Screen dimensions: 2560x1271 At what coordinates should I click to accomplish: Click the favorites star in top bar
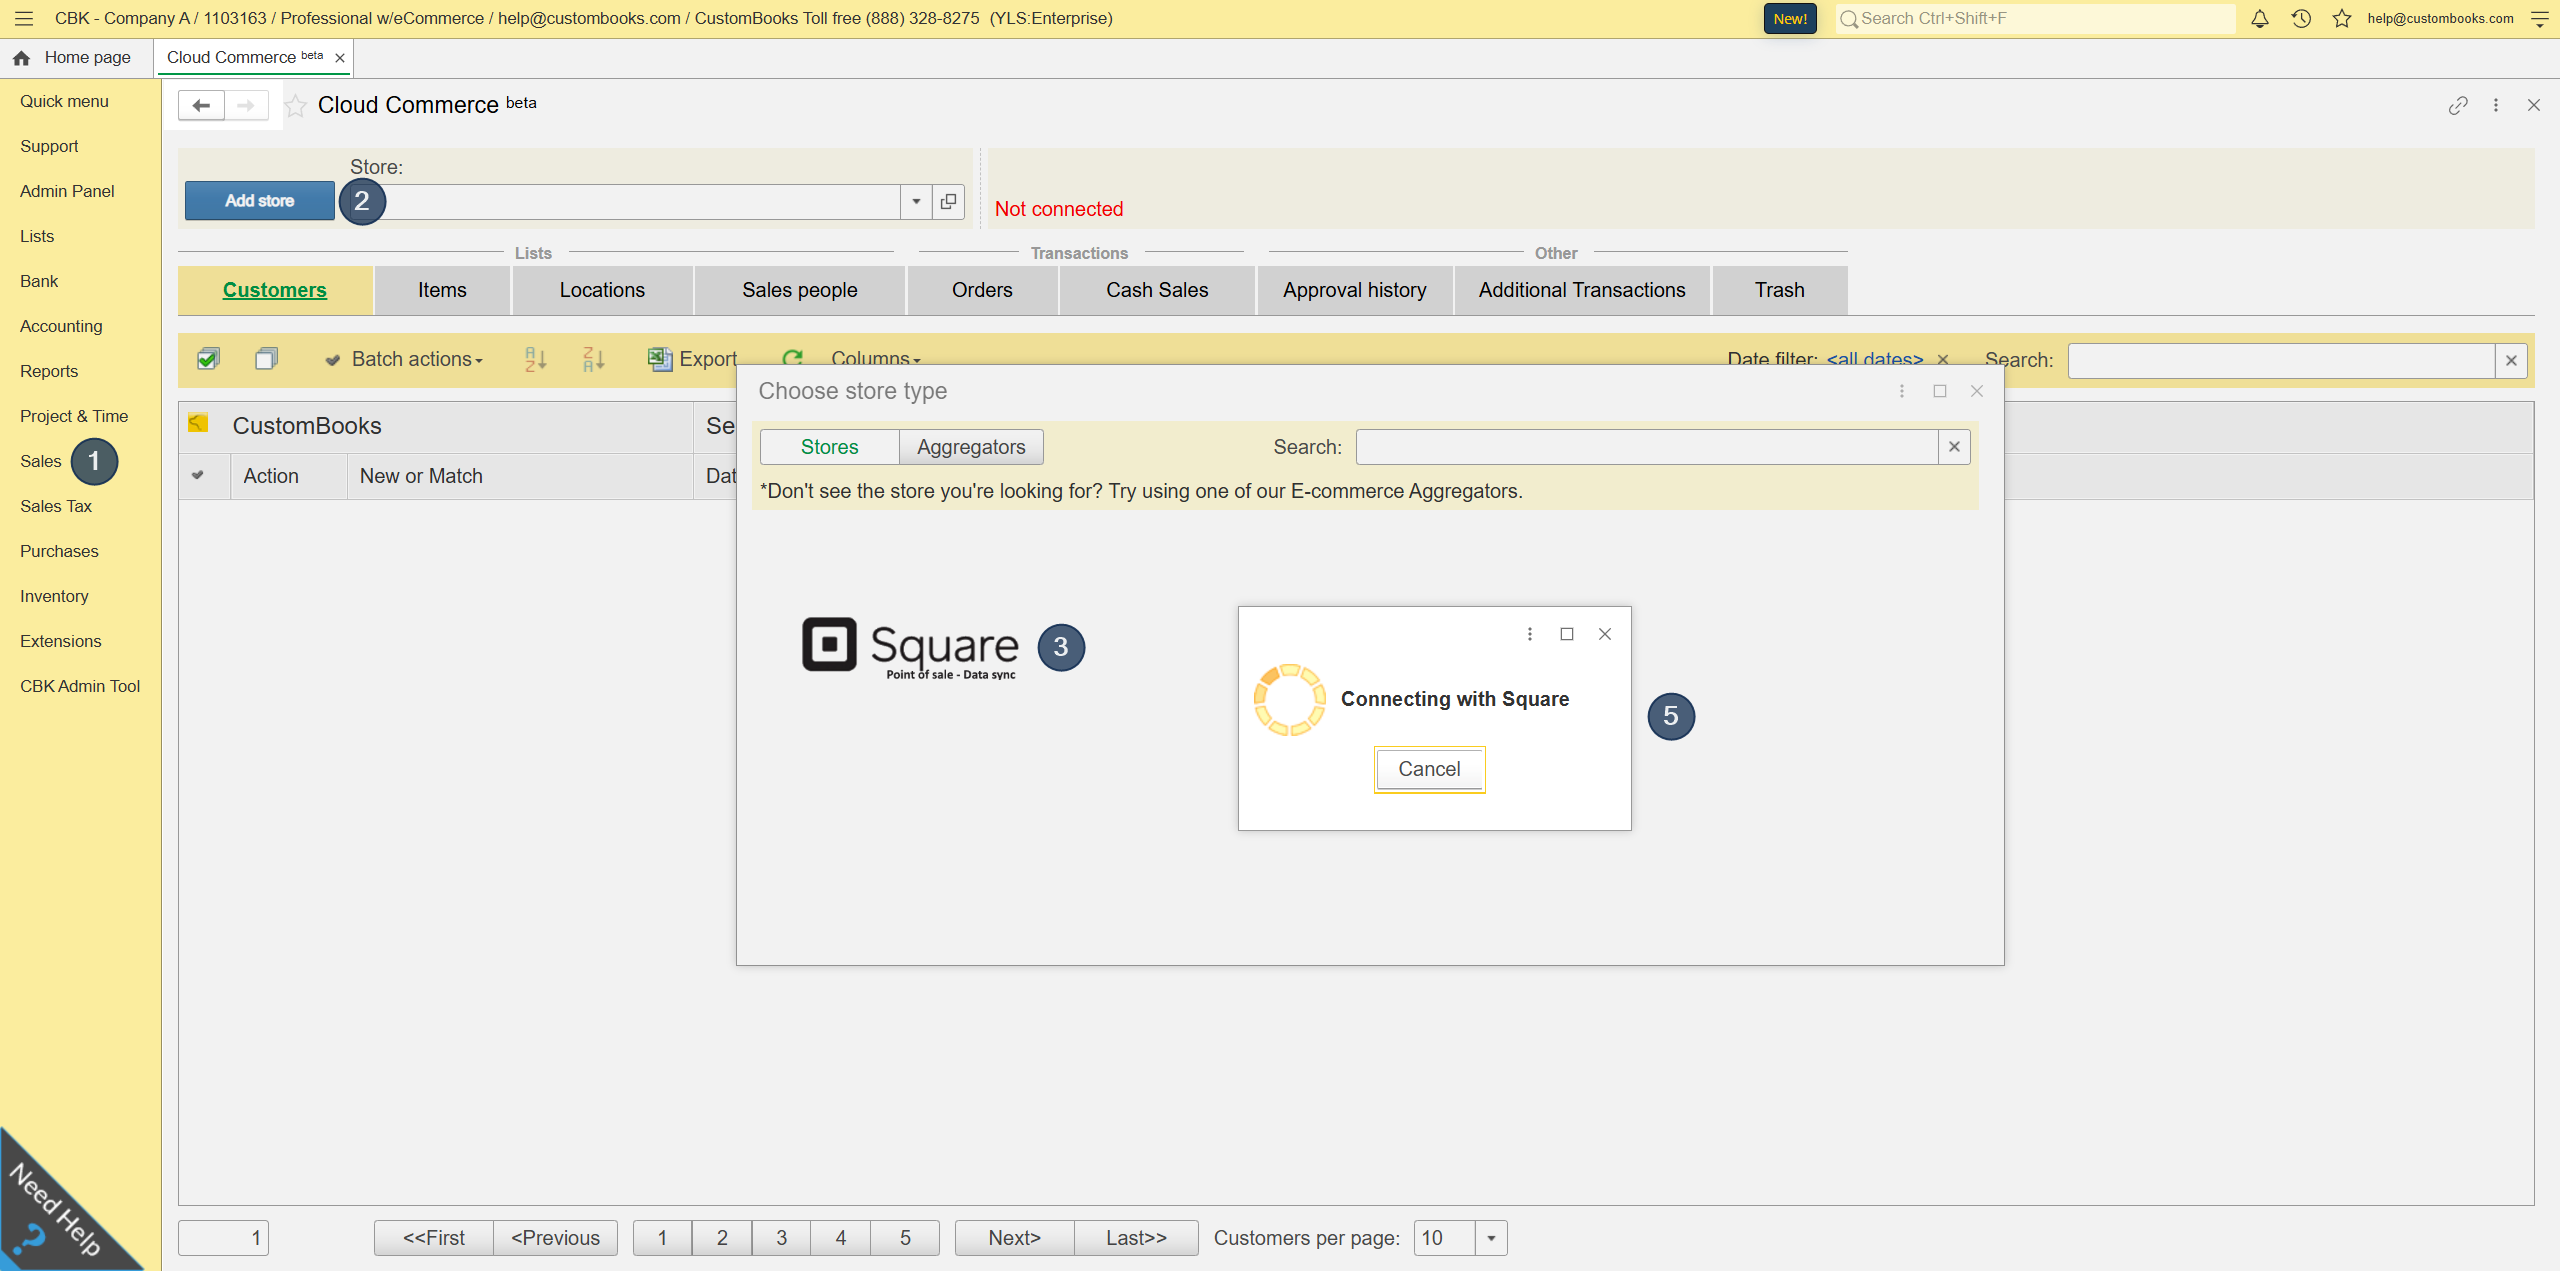coord(2342,18)
